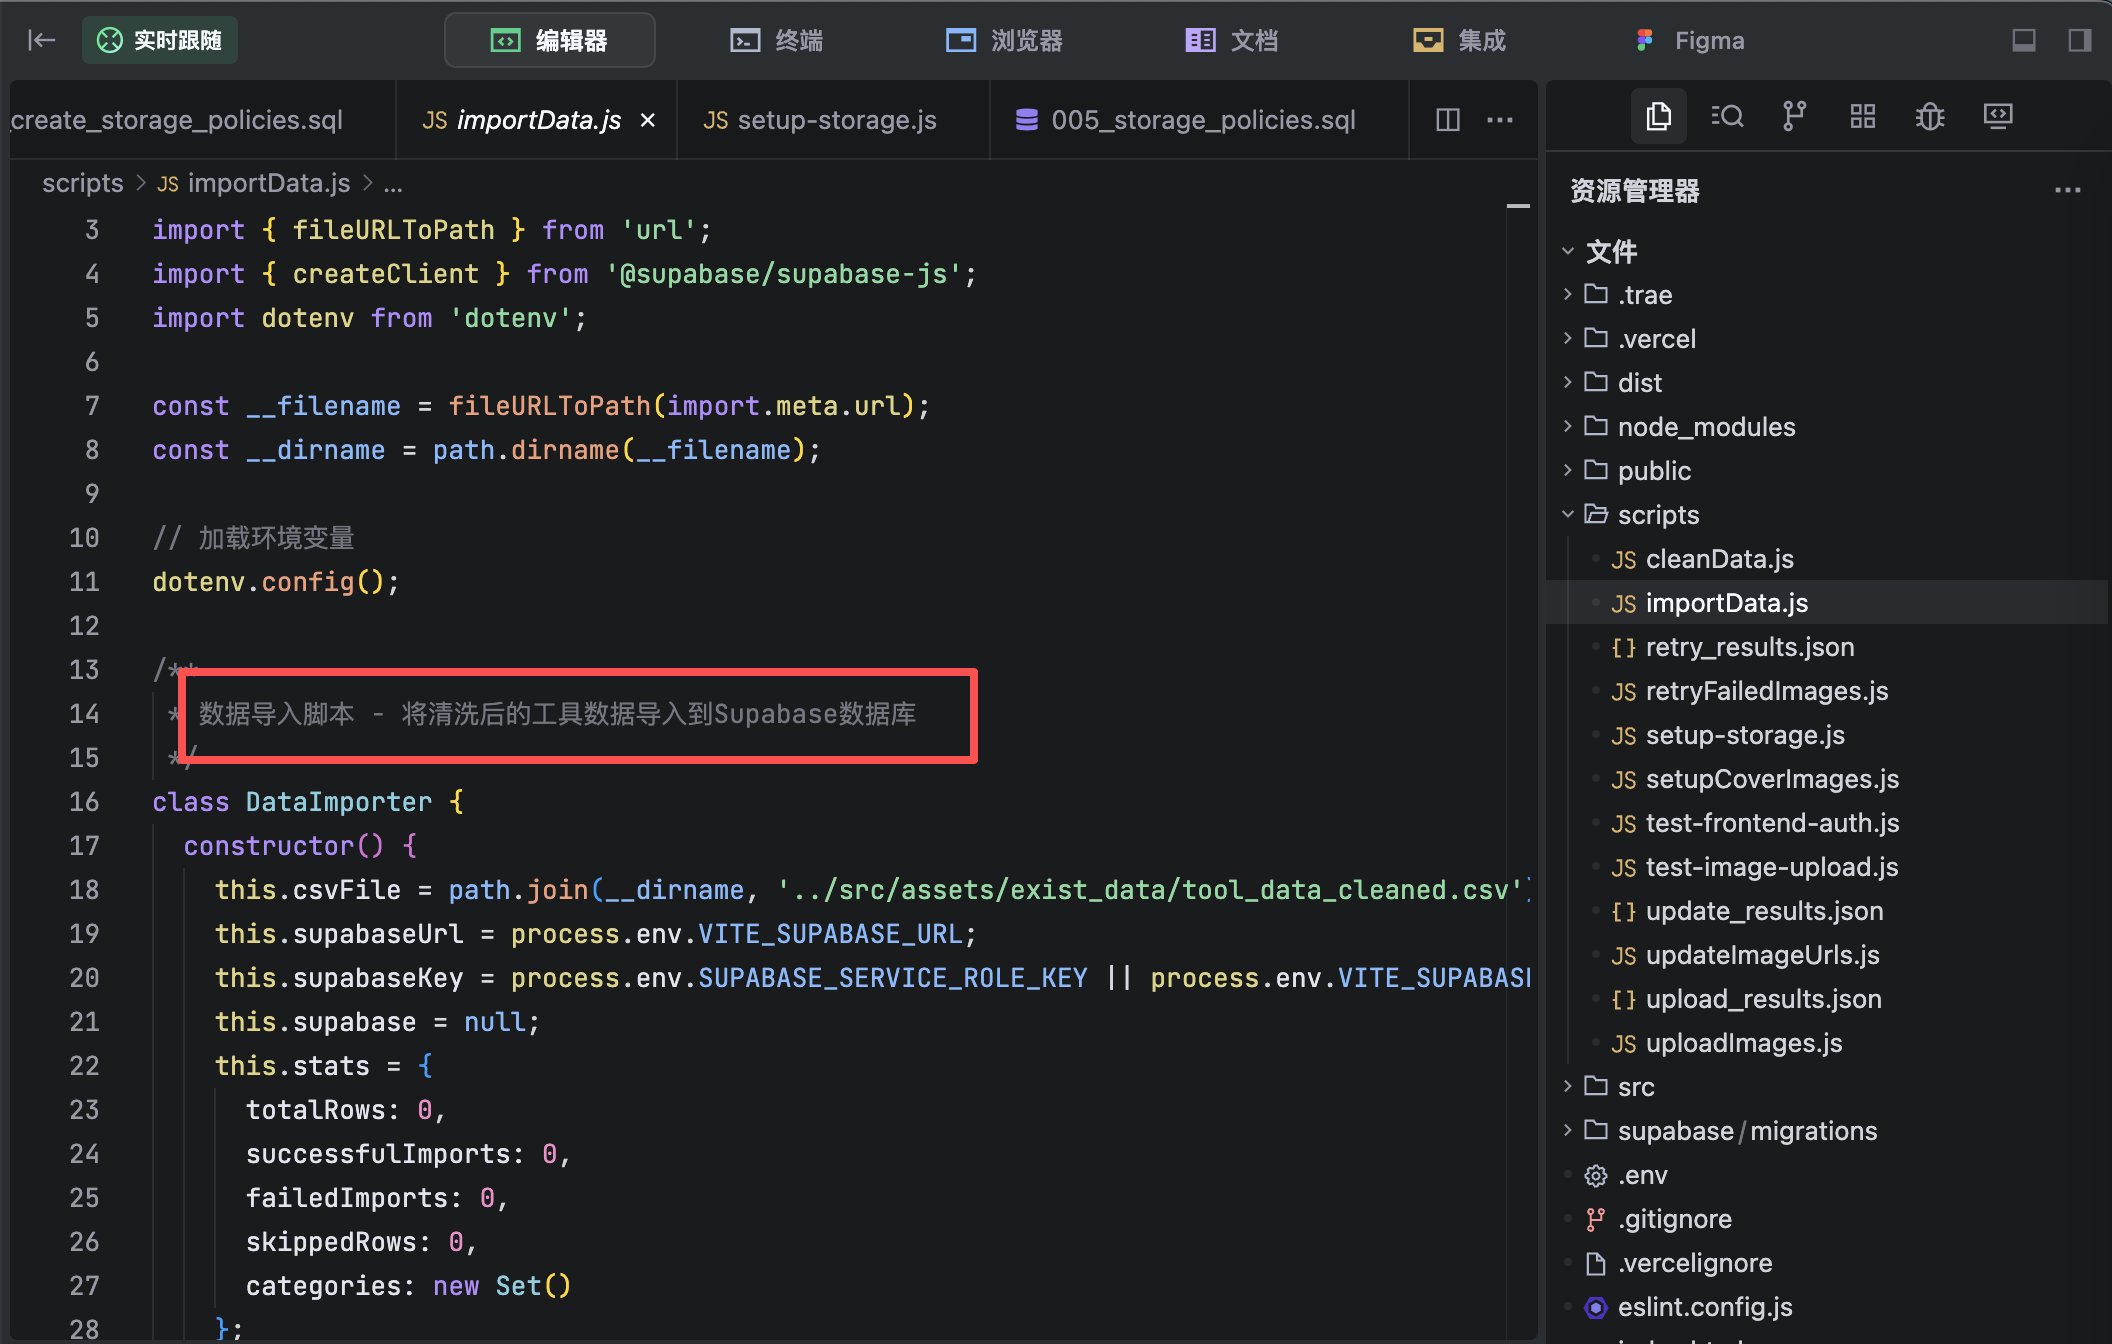
Task: Expand the supabase/migrations folder
Action: coord(1746,1131)
